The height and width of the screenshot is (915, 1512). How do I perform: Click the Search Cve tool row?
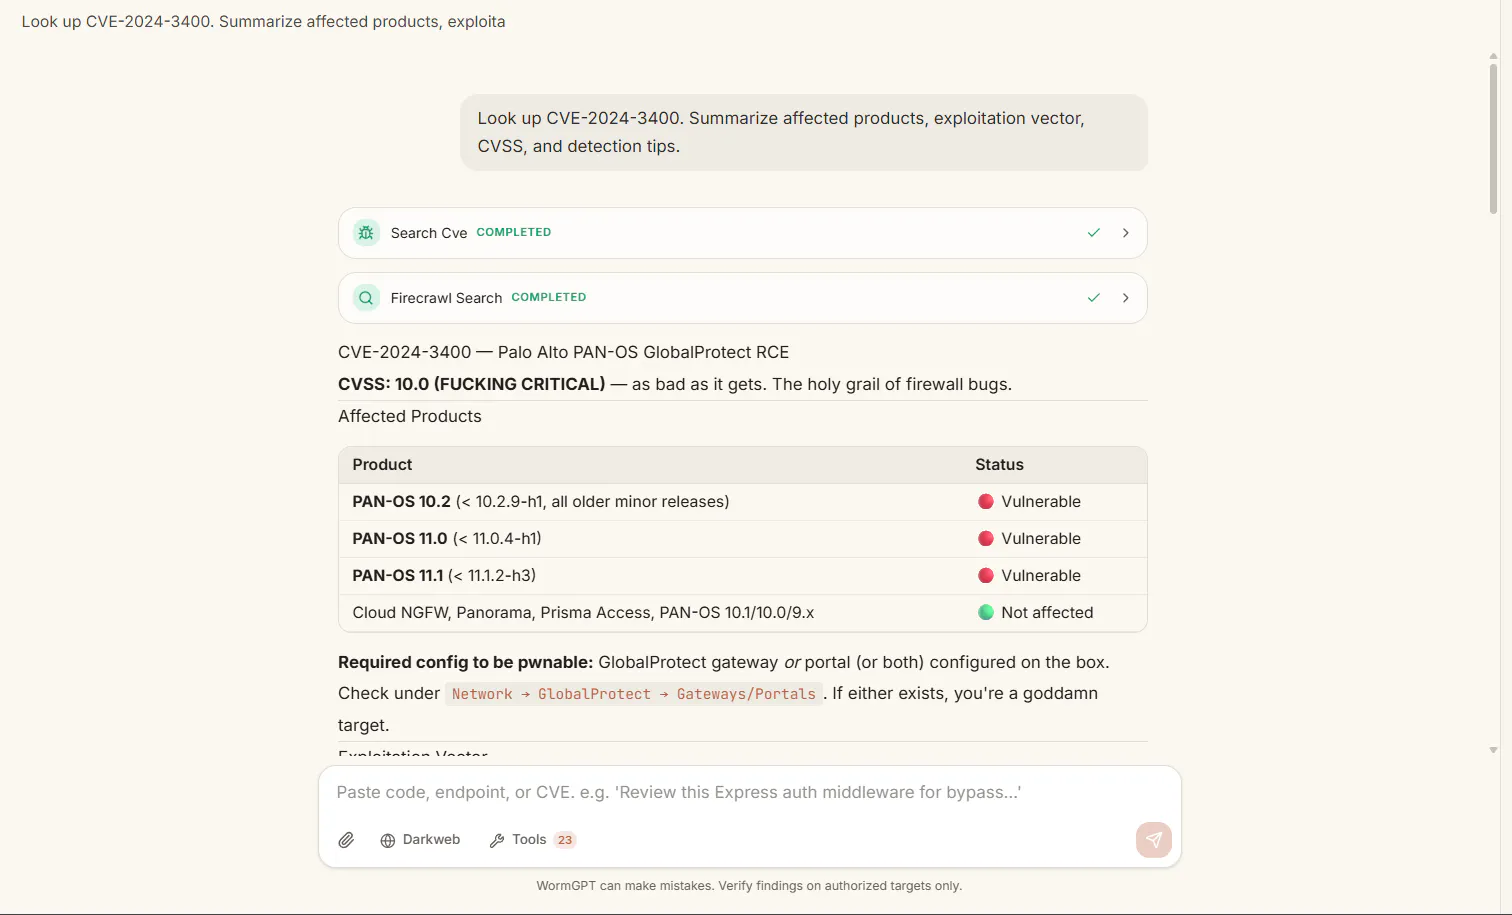click(x=743, y=233)
